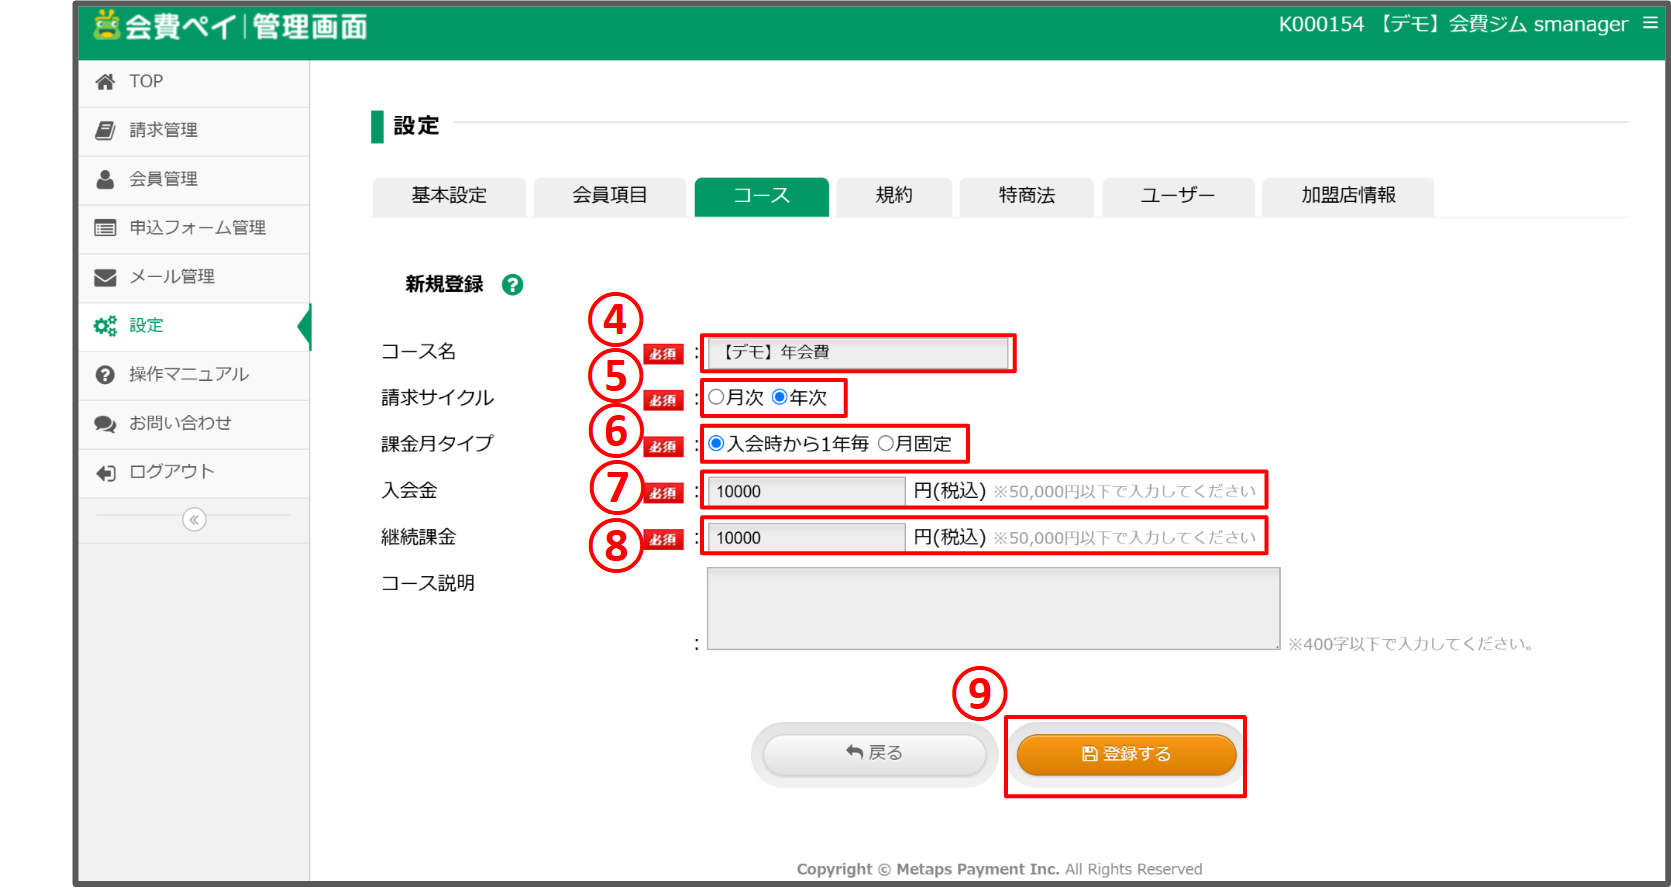
Task: Click green help icon beside 新規登録
Action: click(x=512, y=285)
